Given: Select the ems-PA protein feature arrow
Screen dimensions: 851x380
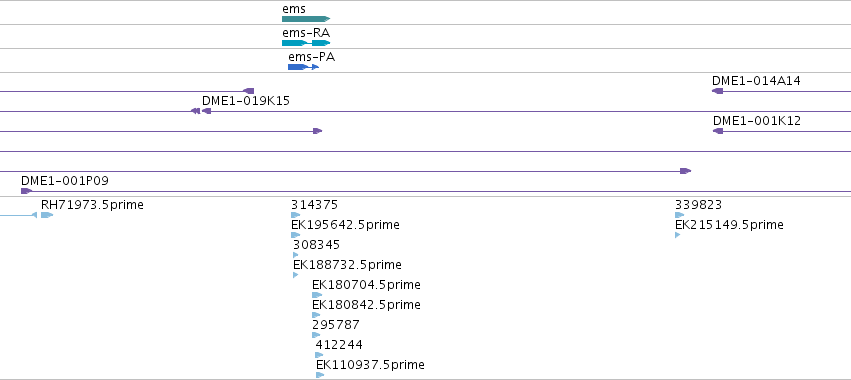Looking at the screenshot, I should (x=303, y=67).
